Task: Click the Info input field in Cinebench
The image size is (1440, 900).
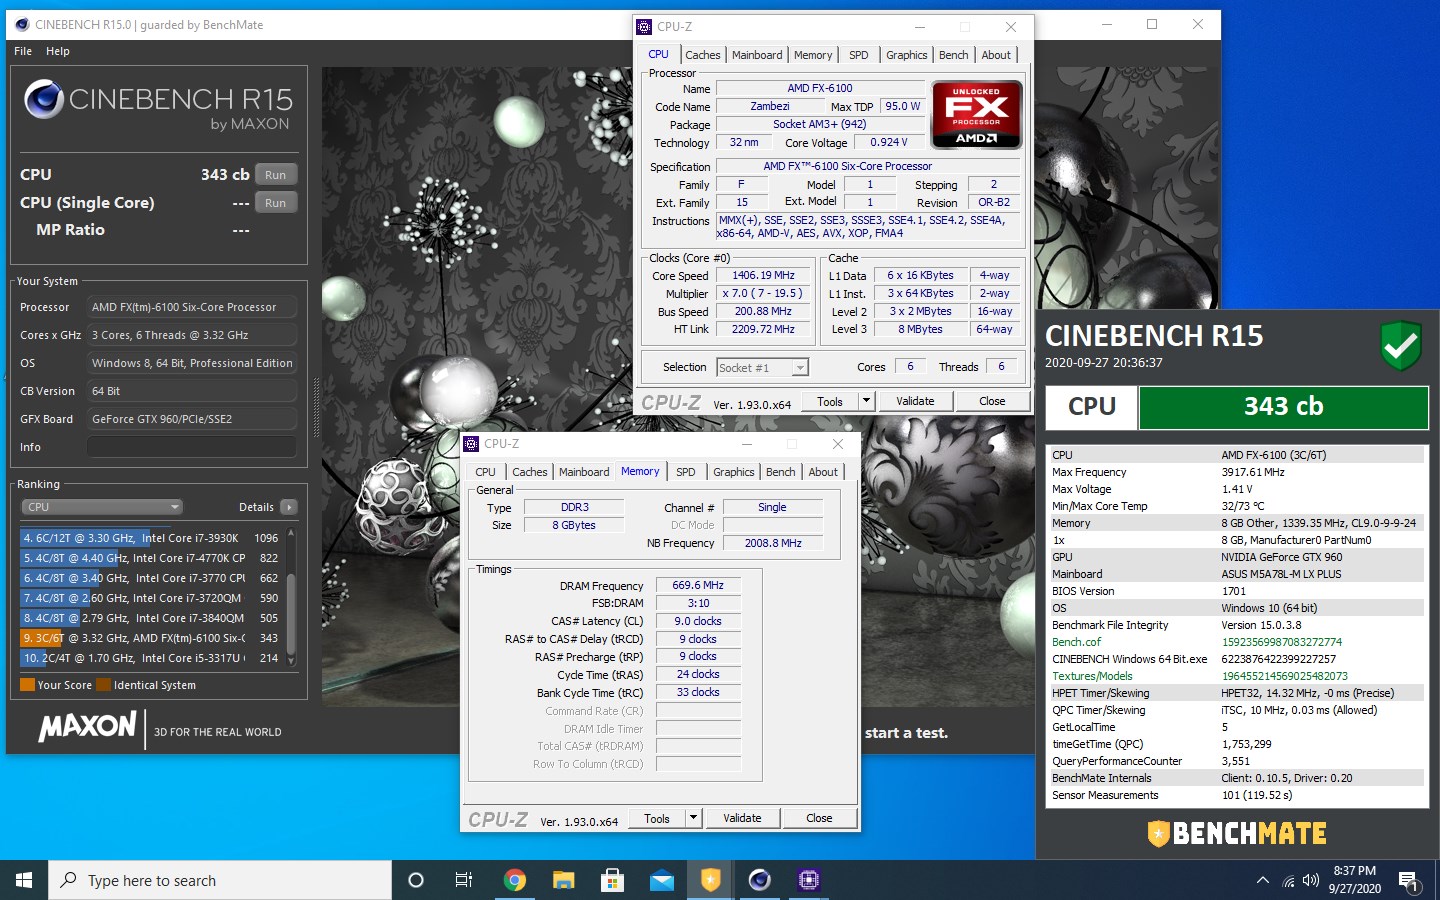Action: click(x=192, y=447)
